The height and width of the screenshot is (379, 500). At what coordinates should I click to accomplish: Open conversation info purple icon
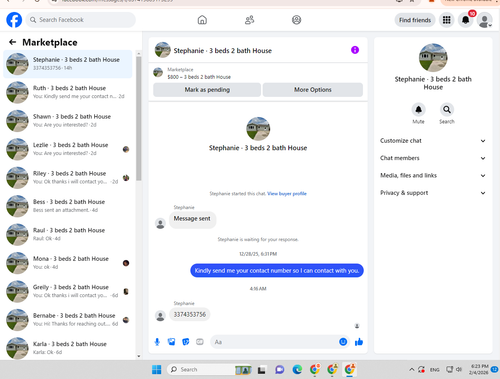point(355,50)
